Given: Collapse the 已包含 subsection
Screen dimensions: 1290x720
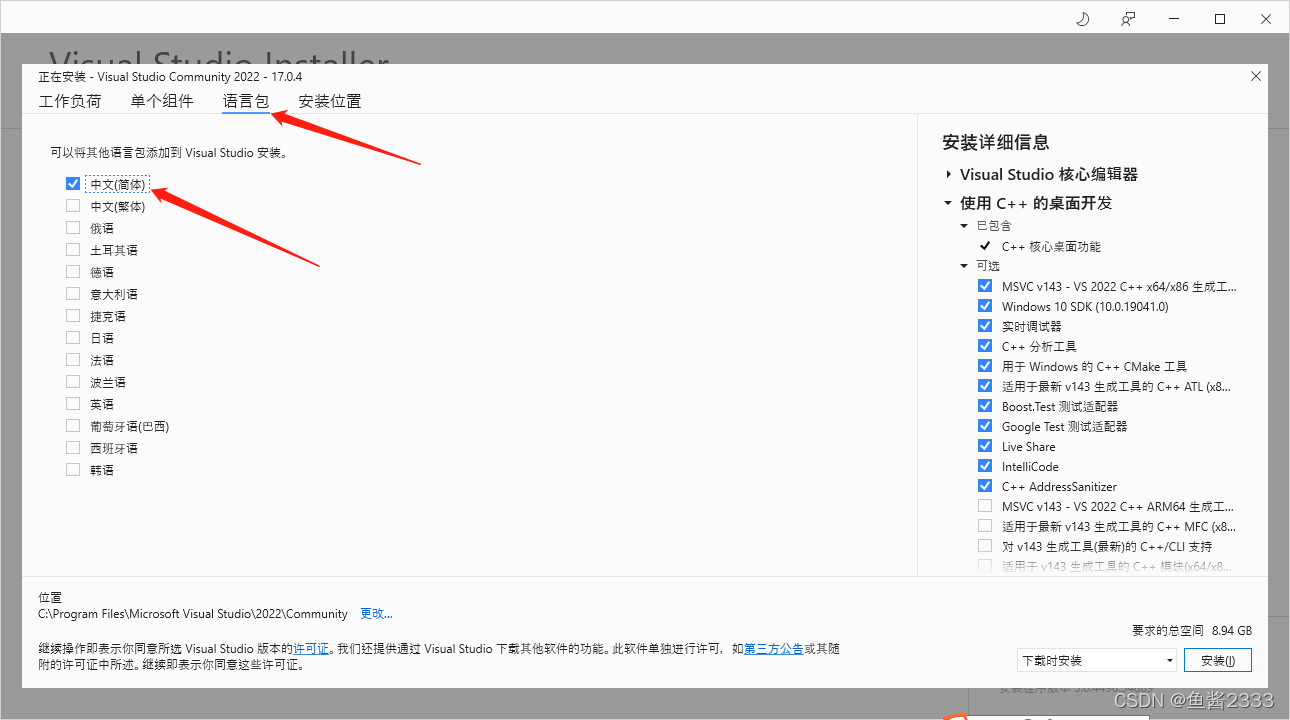Looking at the screenshot, I should point(965,226).
